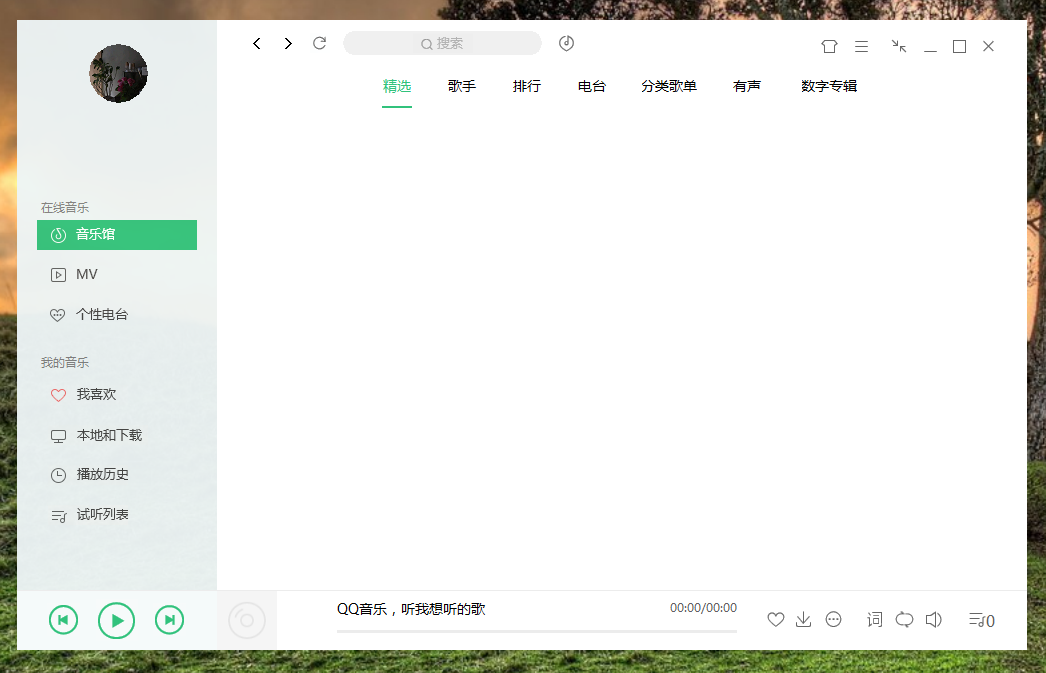
Task: Play the previous track
Action: click(63, 620)
